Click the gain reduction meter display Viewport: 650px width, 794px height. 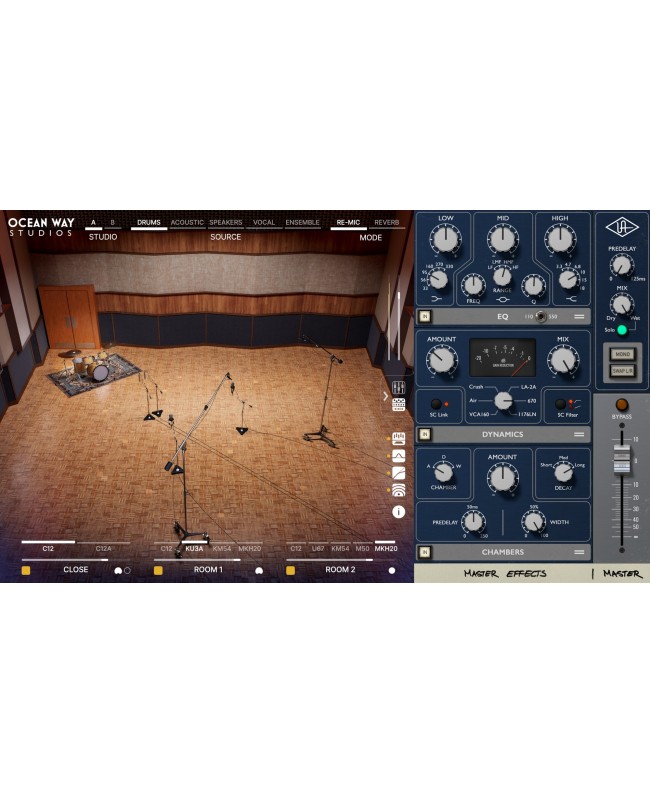pyautogui.click(x=503, y=358)
